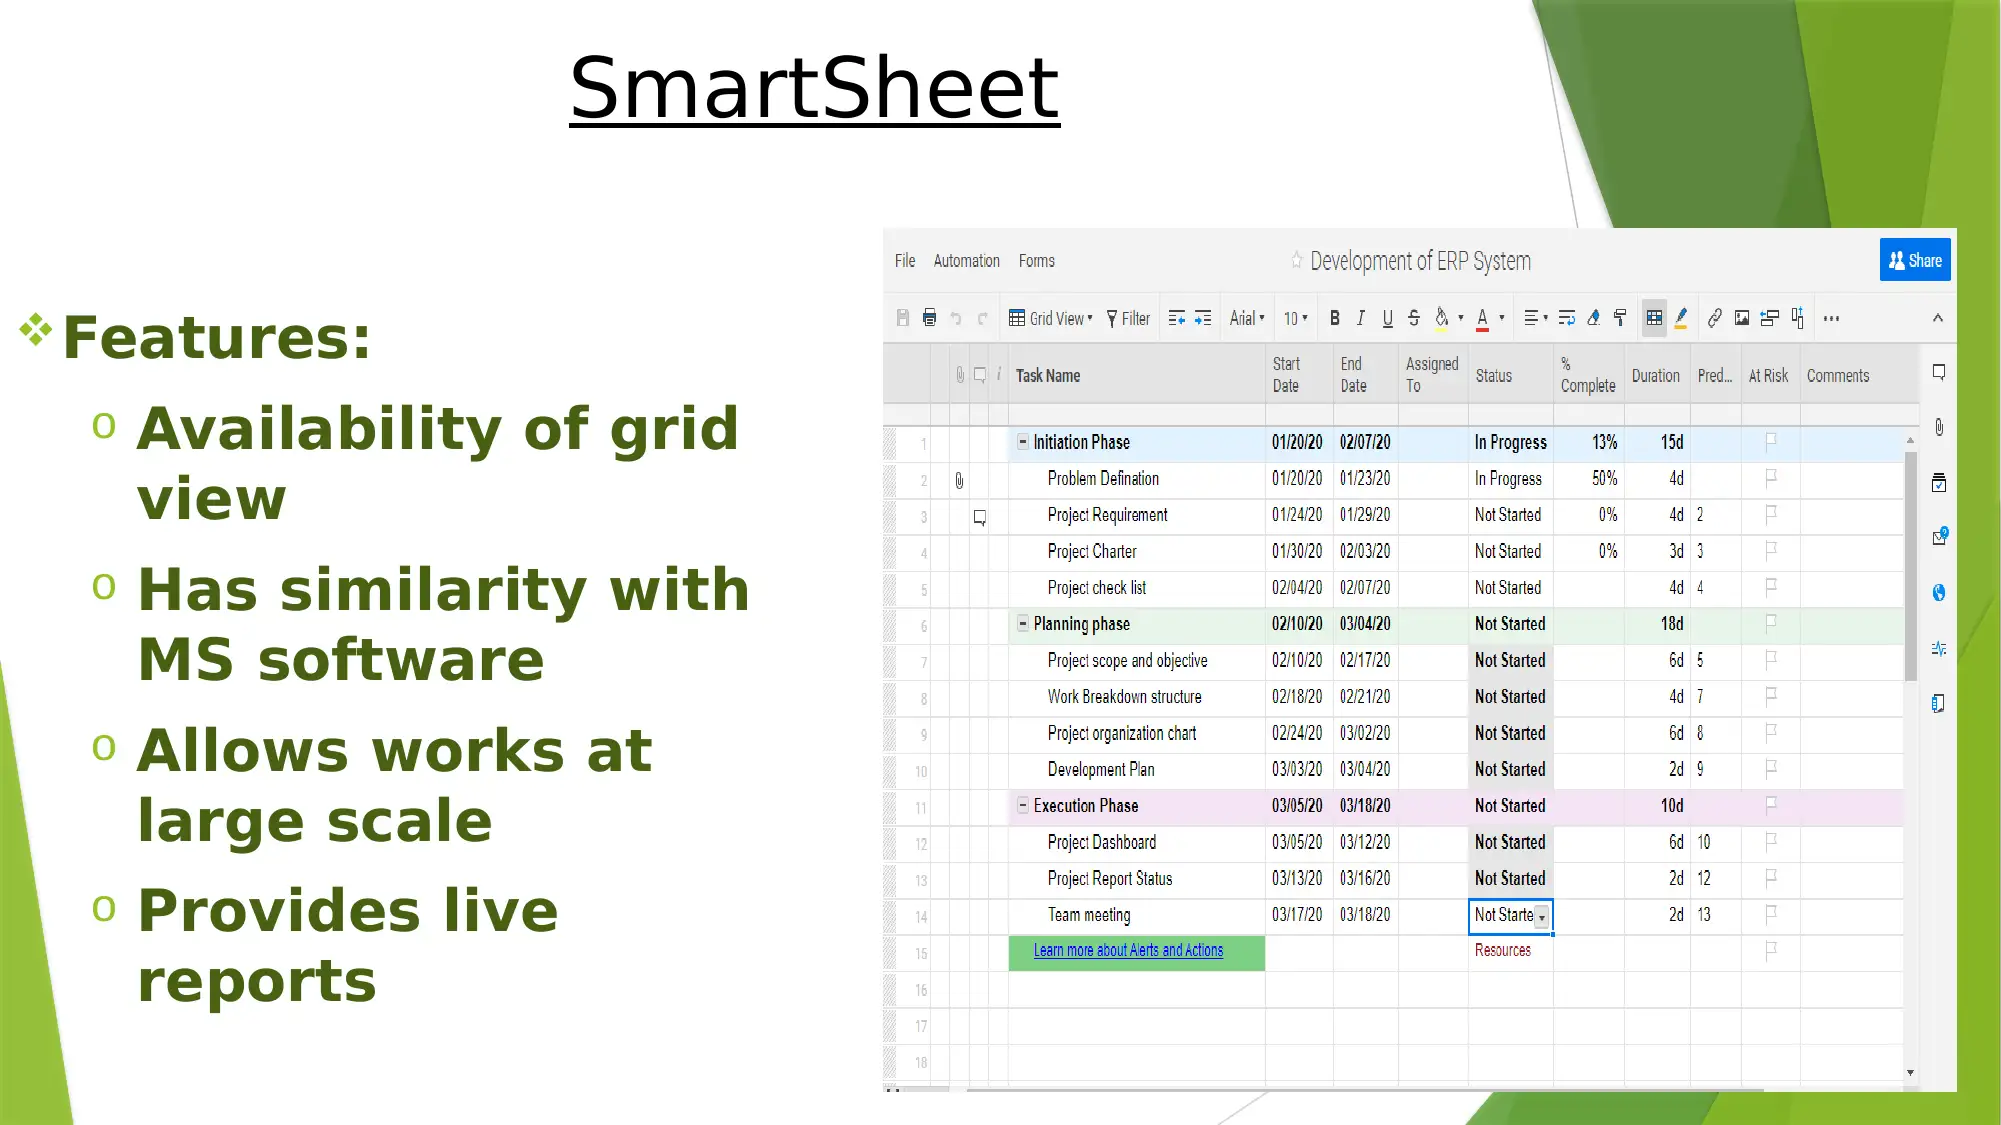The image size is (2001, 1125).
Task: Open the Publish globe icon
Action: pos(1938,593)
